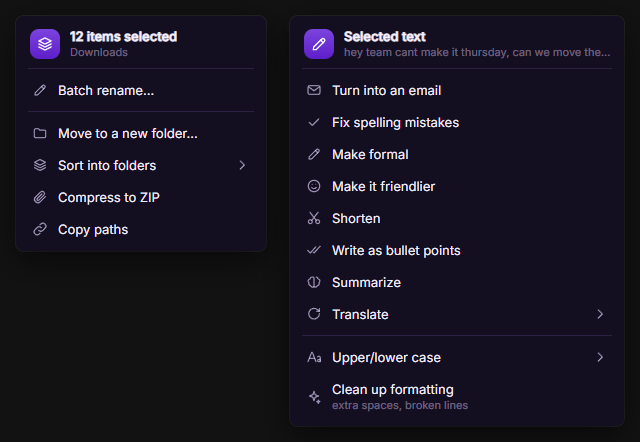
Task: Choose Make it friendlier
Action: click(457, 186)
